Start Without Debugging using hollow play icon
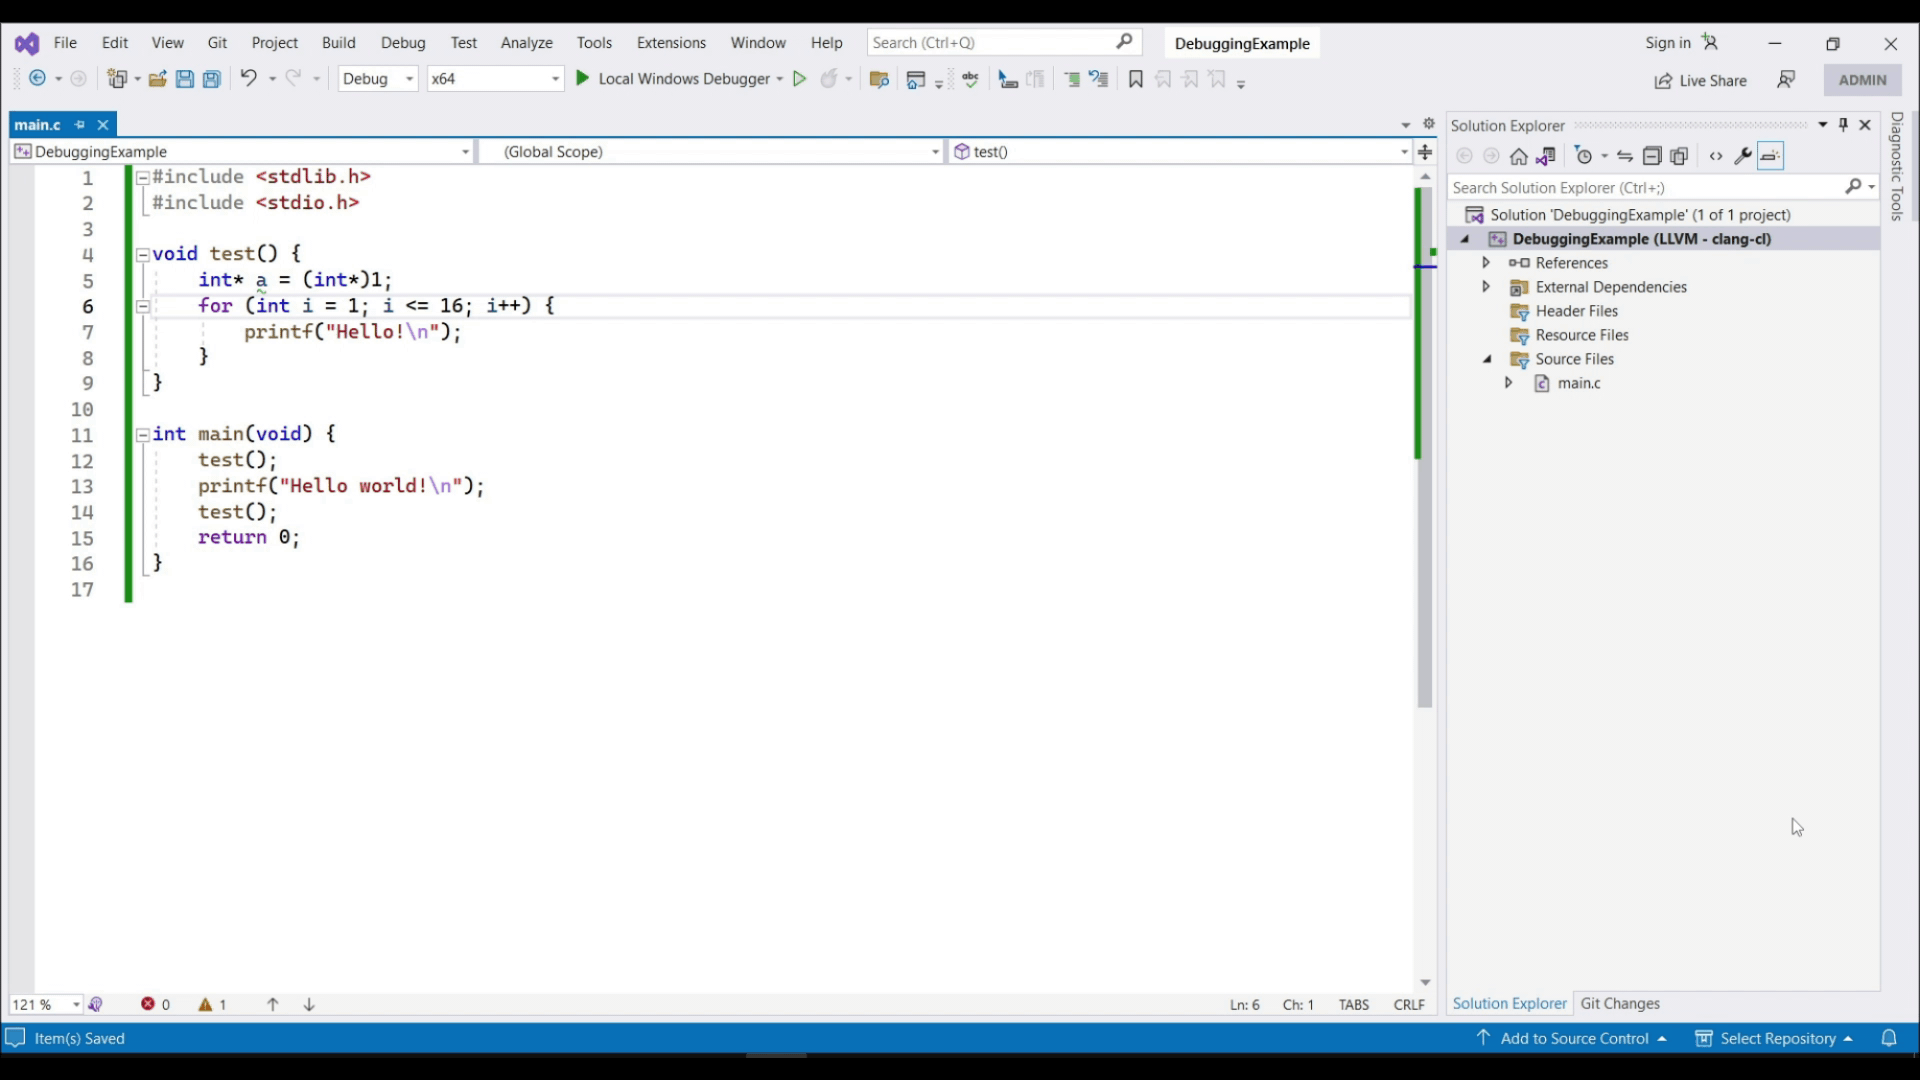 tap(799, 79)
